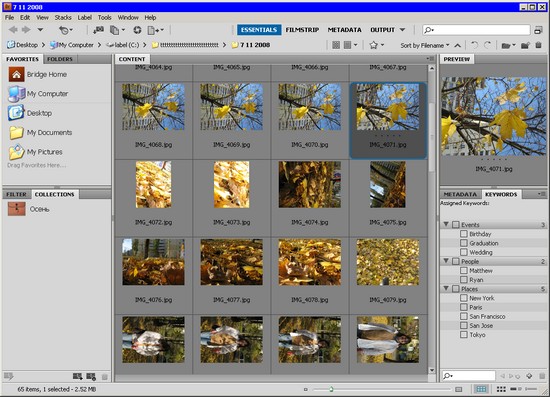Open the File menu
Screen dimensions: 550x397
(x=9, y=17)
